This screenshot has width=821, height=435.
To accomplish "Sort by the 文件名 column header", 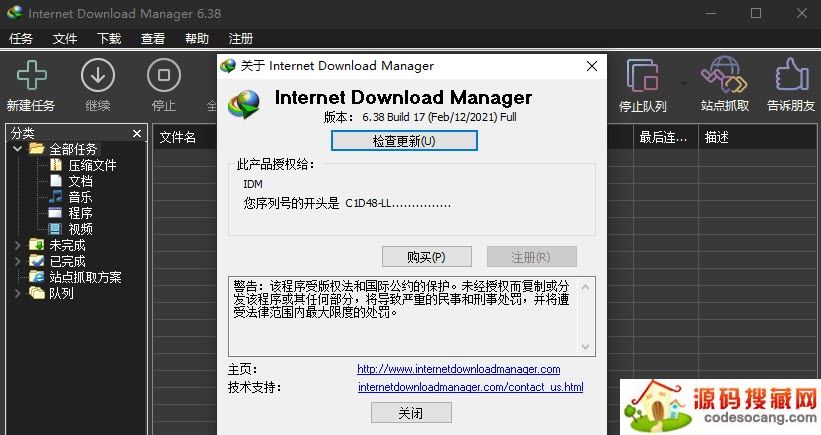I will [177, 138].
